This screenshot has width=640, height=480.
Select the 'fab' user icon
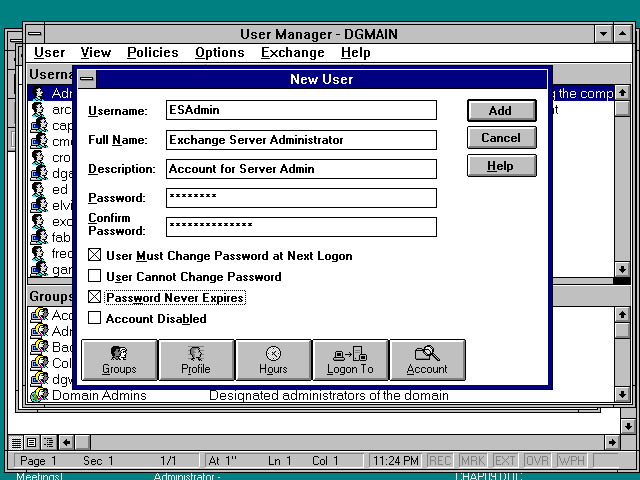tap(39, 237)
